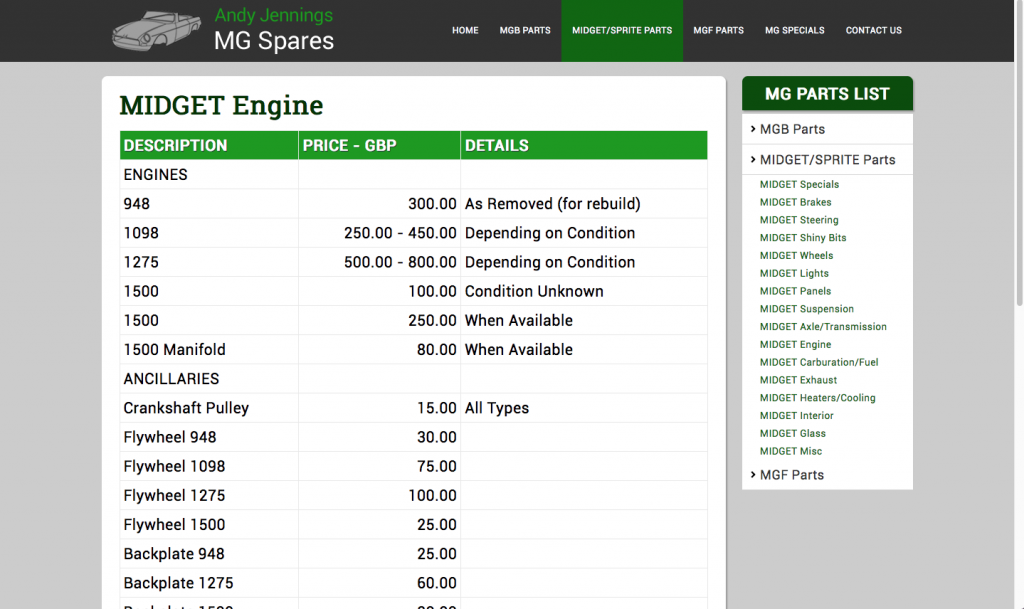Open the MIDGET Axle/Transmission sidebar link

click(823, 326)
